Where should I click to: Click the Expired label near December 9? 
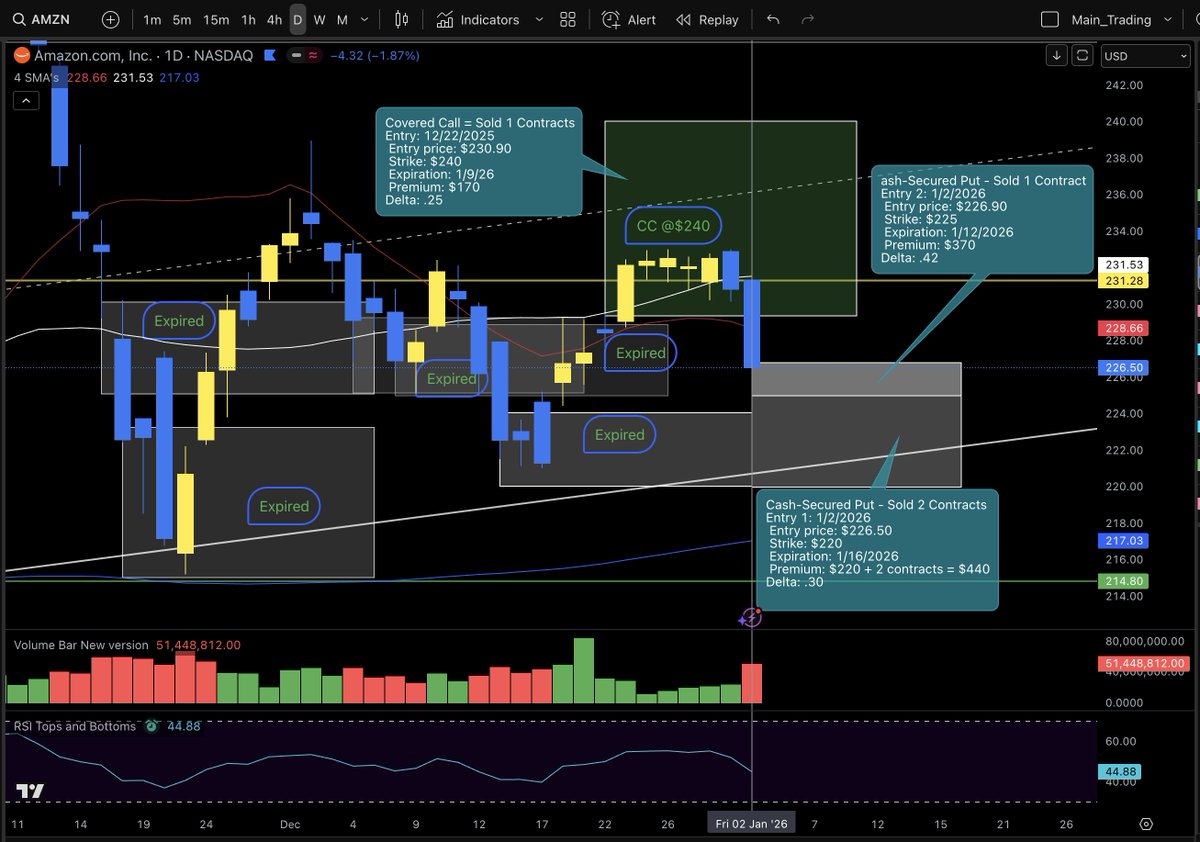(x=451, y=379)
